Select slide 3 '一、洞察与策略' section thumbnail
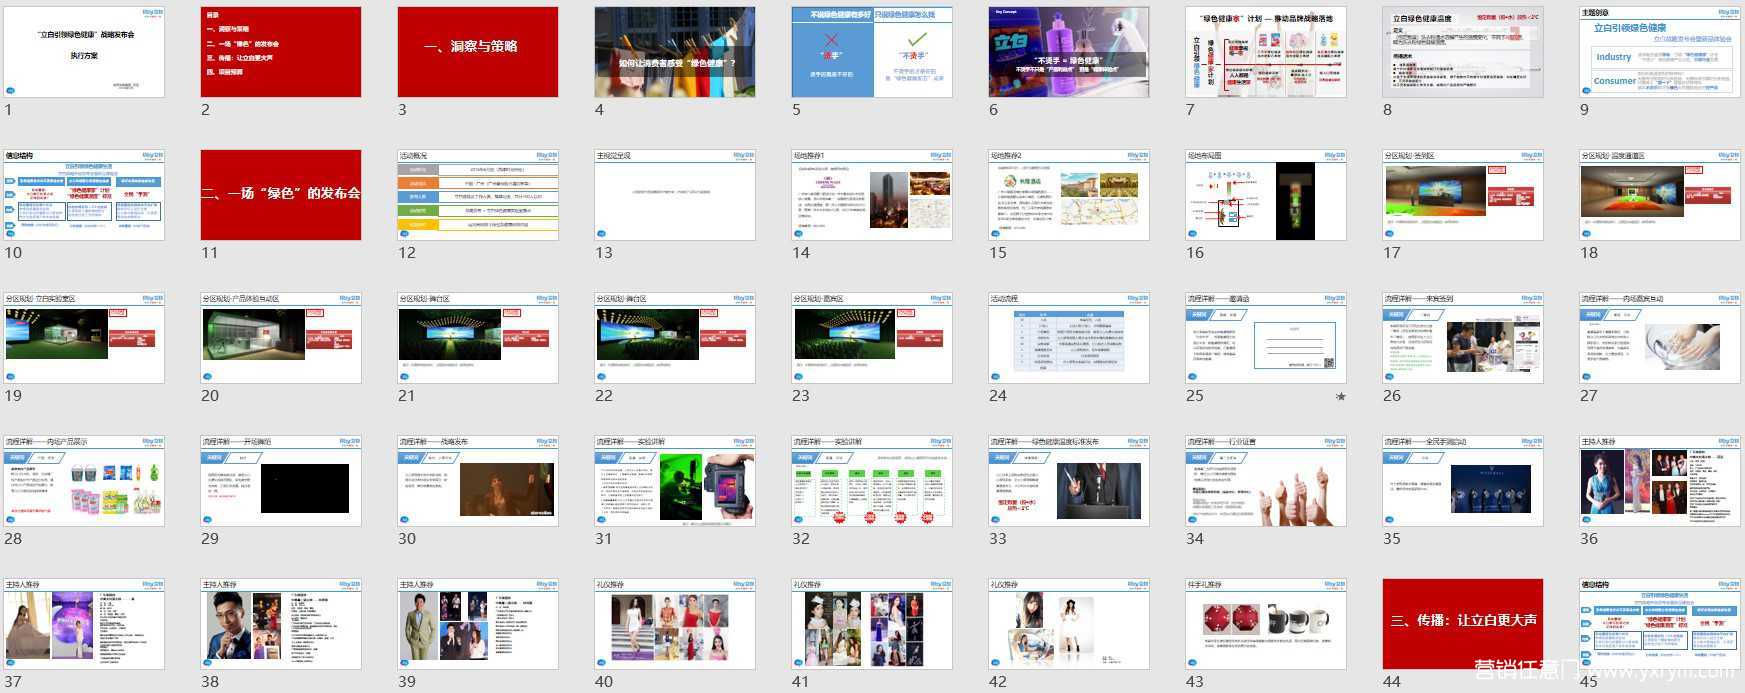Screen dimensions: 1745x693 478,52
